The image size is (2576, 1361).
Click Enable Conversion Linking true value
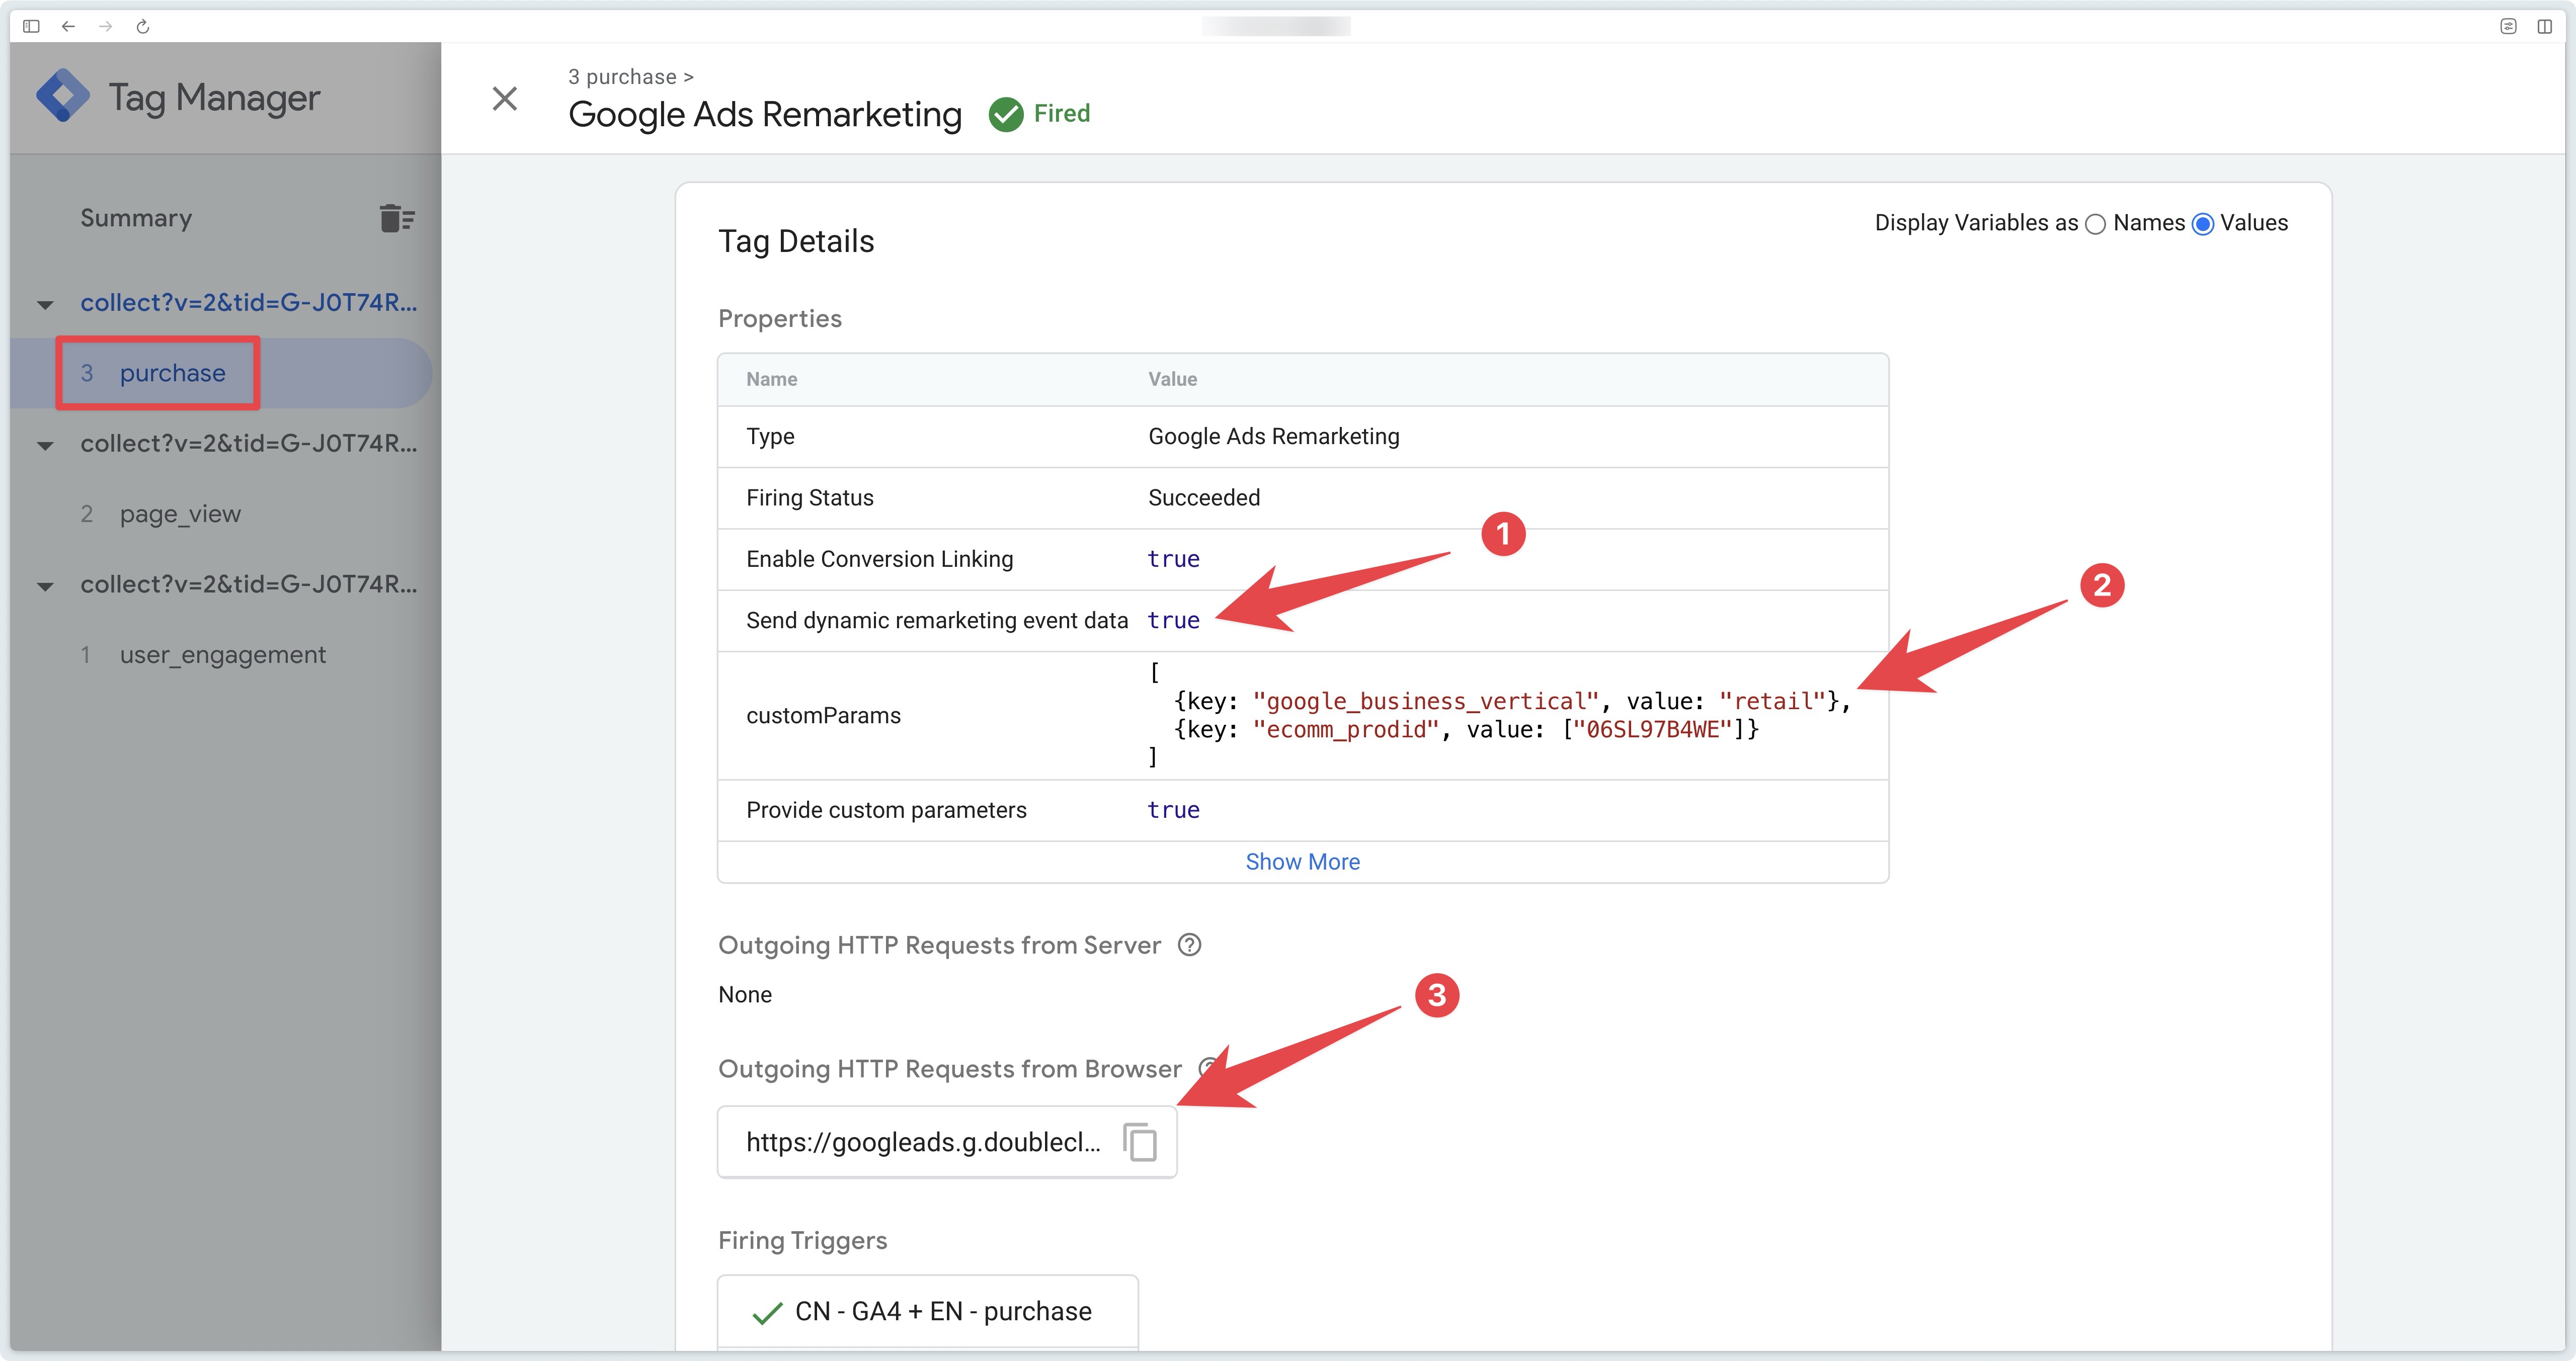click(1173, 559)
